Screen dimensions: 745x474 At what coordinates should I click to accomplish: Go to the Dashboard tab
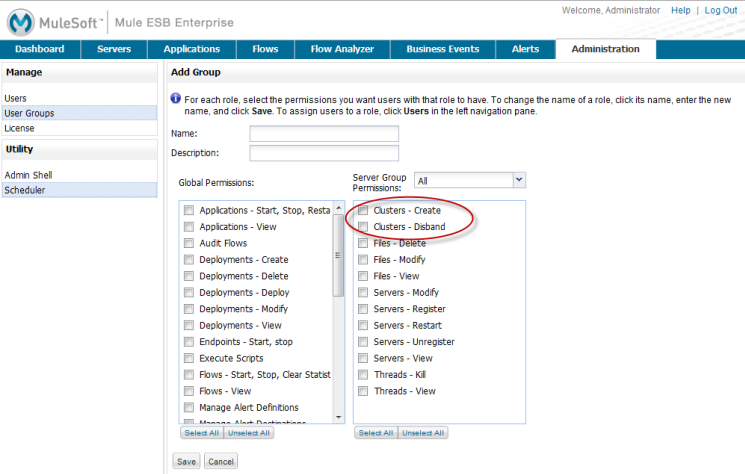coord(39,49)
